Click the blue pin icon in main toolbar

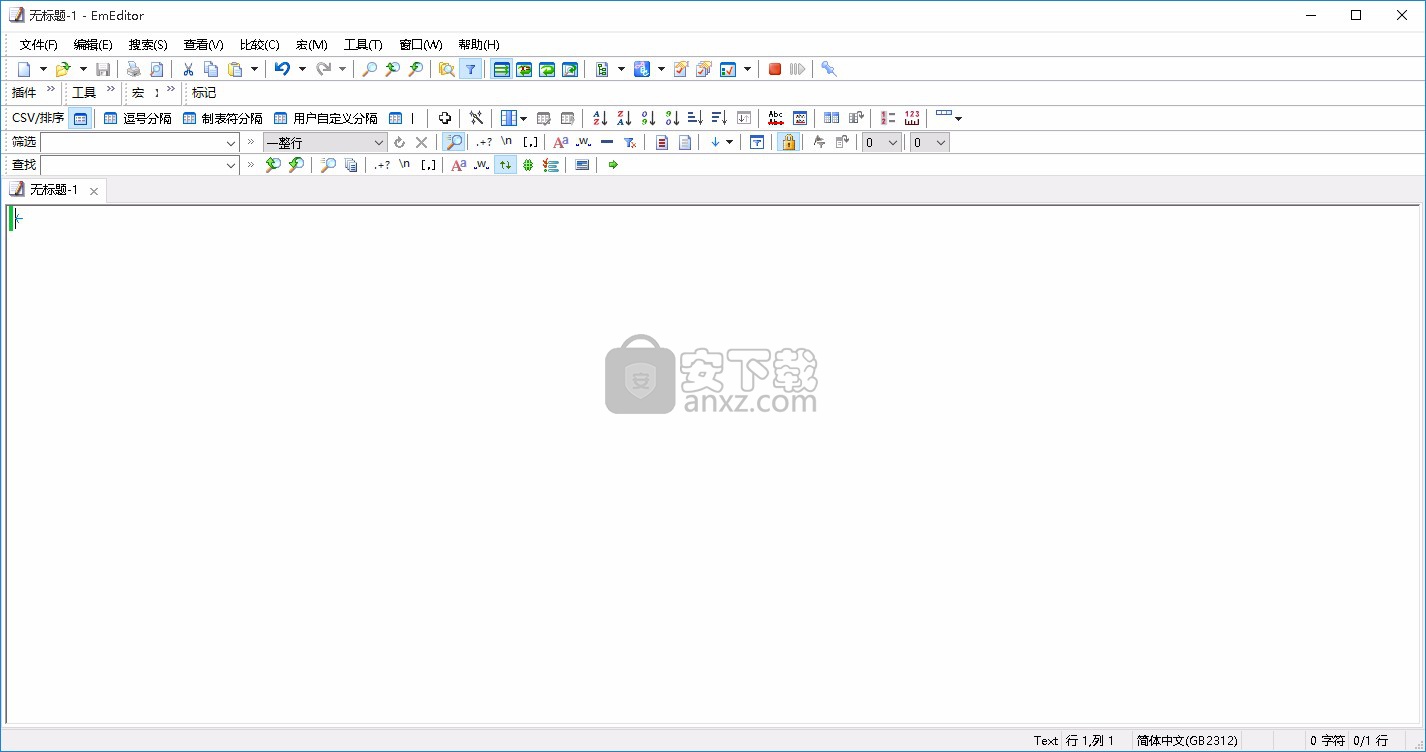coord(828,69)
